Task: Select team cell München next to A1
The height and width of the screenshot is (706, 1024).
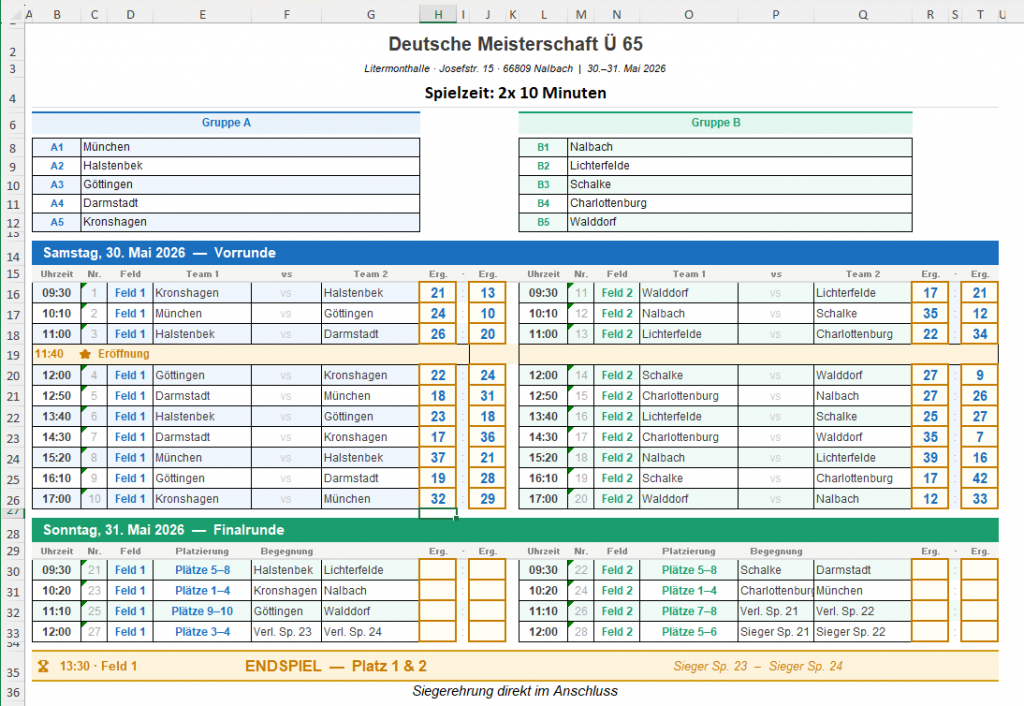Action: 250,147
